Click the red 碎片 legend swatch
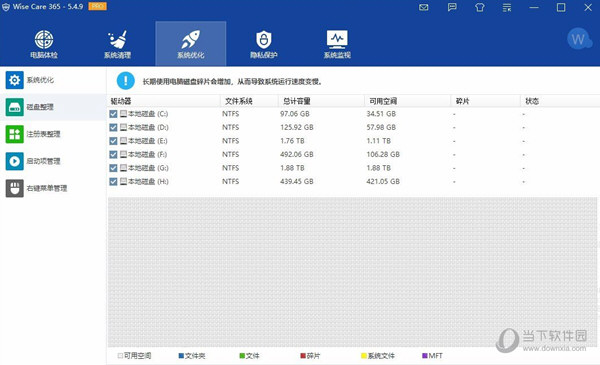This screenshot has height=365, width=600. tap(303, 356)
